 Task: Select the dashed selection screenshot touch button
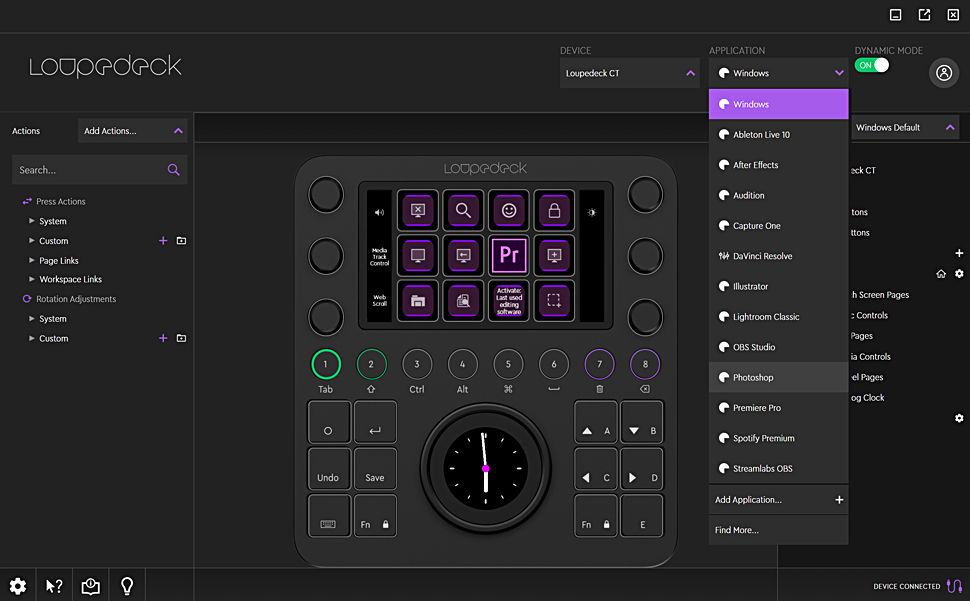554,300
